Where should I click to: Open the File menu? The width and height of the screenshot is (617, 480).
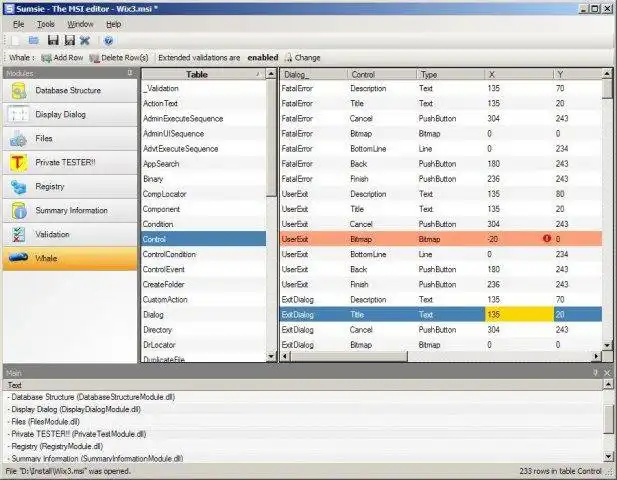coord(18,24)
